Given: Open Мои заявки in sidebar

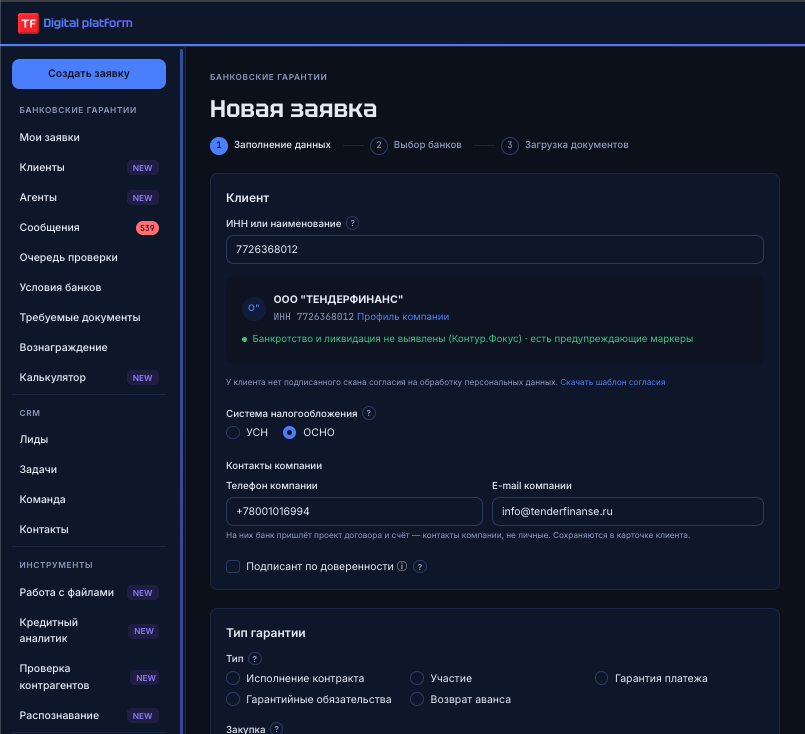Looking at the screenshot, I should [x=89, y=138].
